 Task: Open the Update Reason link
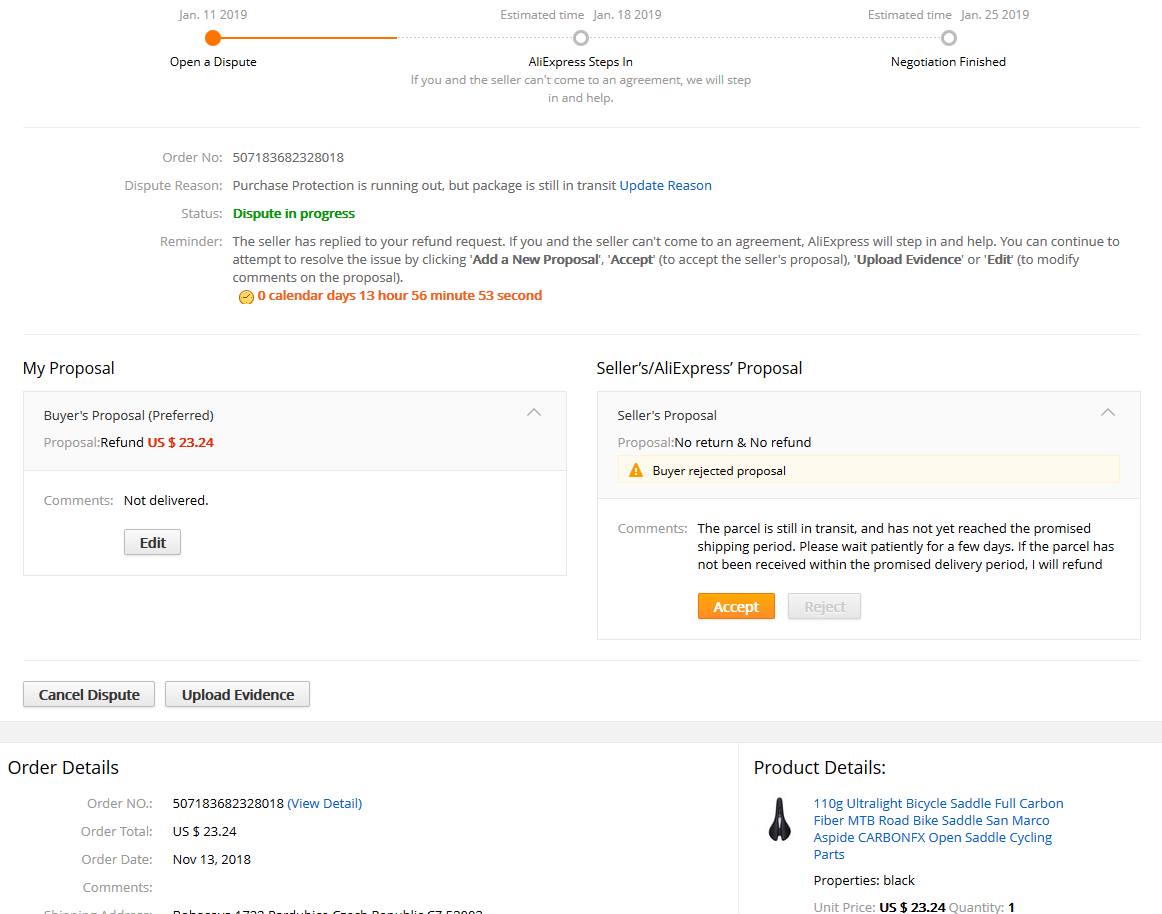665,185
